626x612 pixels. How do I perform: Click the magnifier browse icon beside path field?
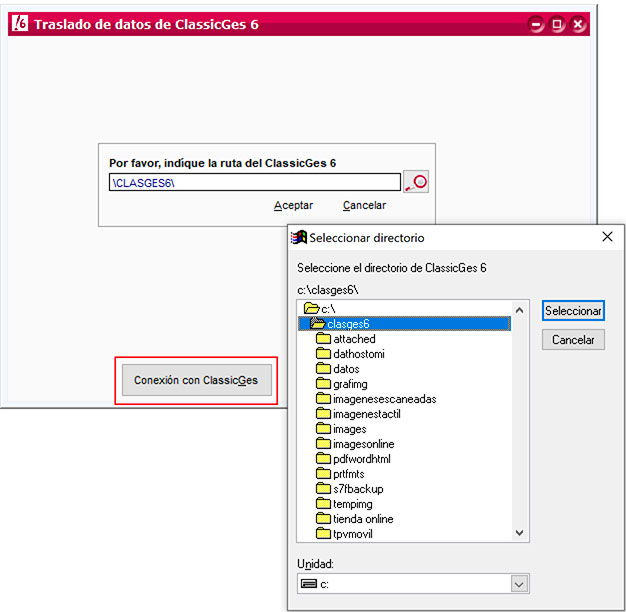pyautogui.click(x=416, y=182)
